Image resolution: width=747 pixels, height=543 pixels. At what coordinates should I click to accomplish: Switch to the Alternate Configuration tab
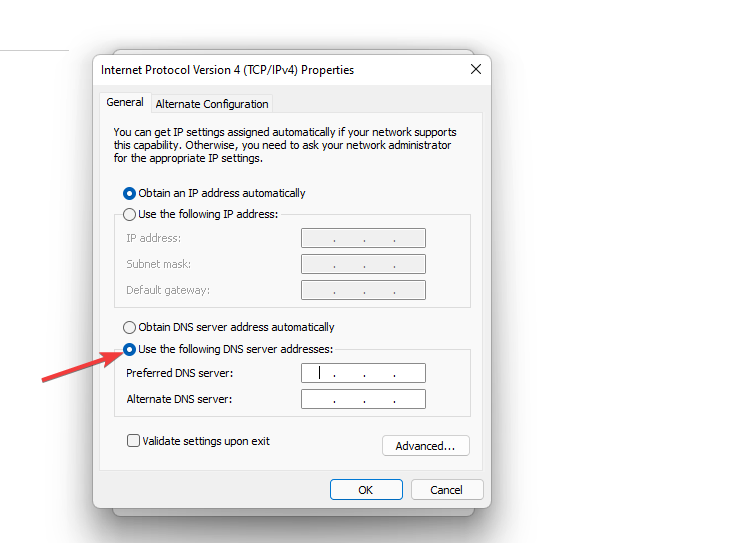click(x=212, y=104)
